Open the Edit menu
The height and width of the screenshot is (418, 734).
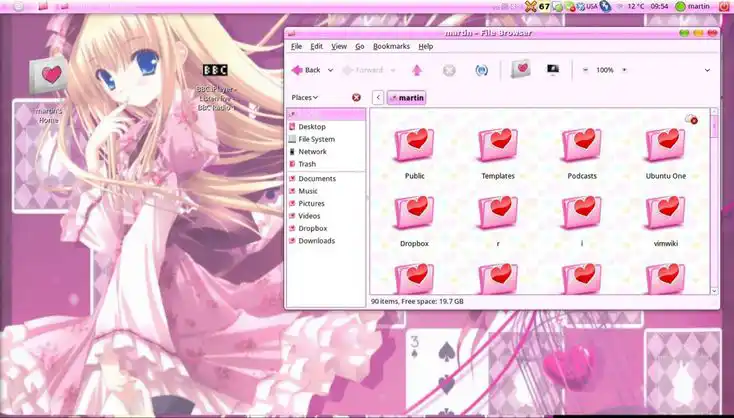point(316,46)
